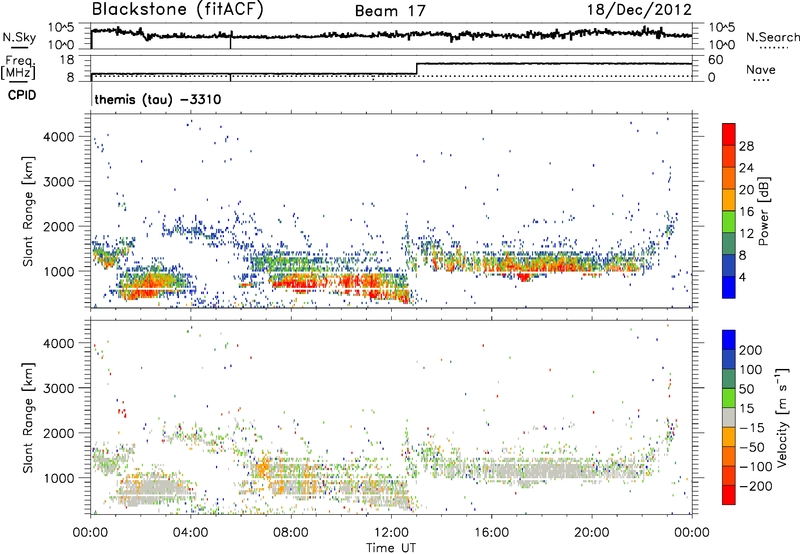Click the Nave legend label
Screen dimensions: 800x554
(x=761, y=69)
